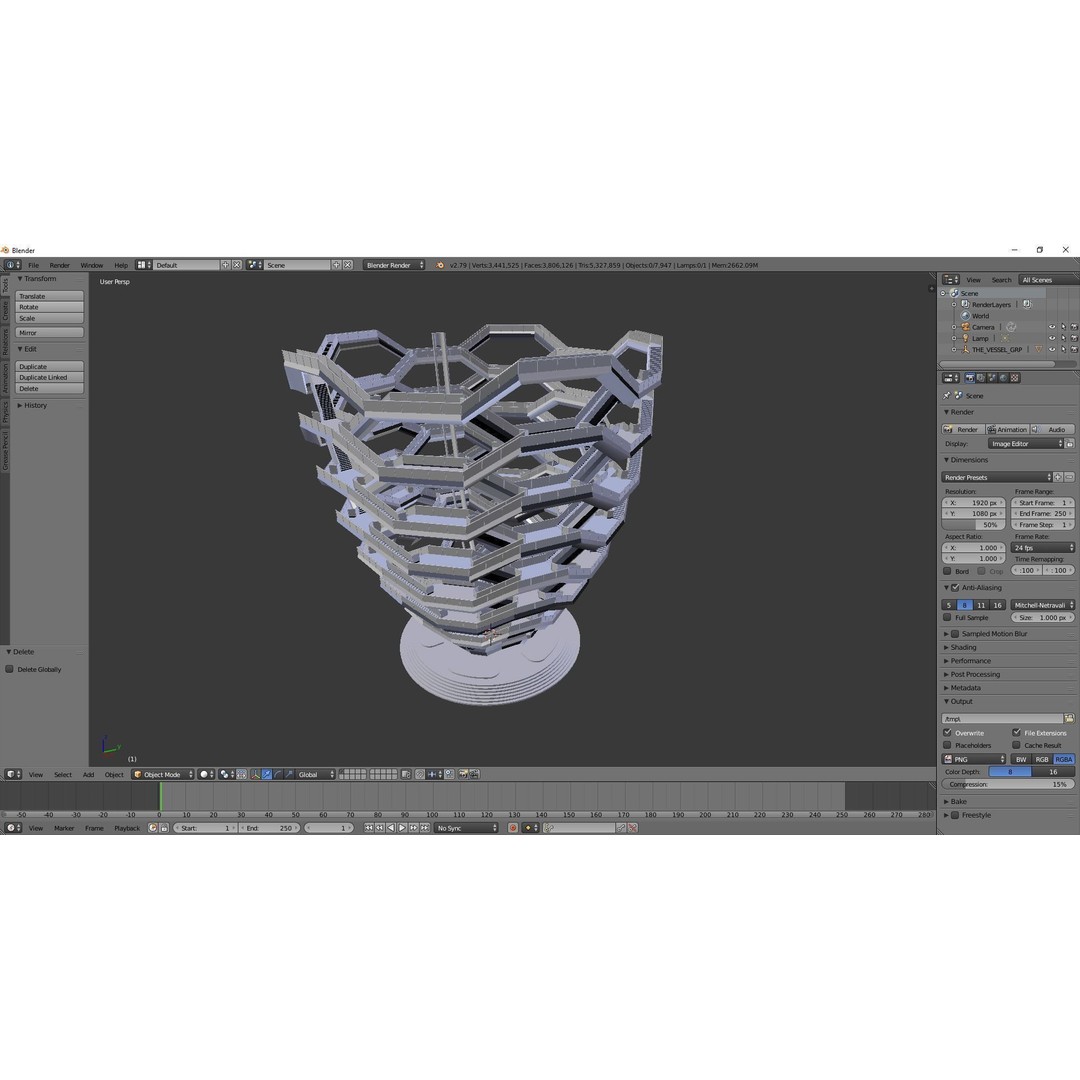Viewport: 1080px width, 1080px height.
Task: Select the translate manipulator arrow icon
Action: 267,774
